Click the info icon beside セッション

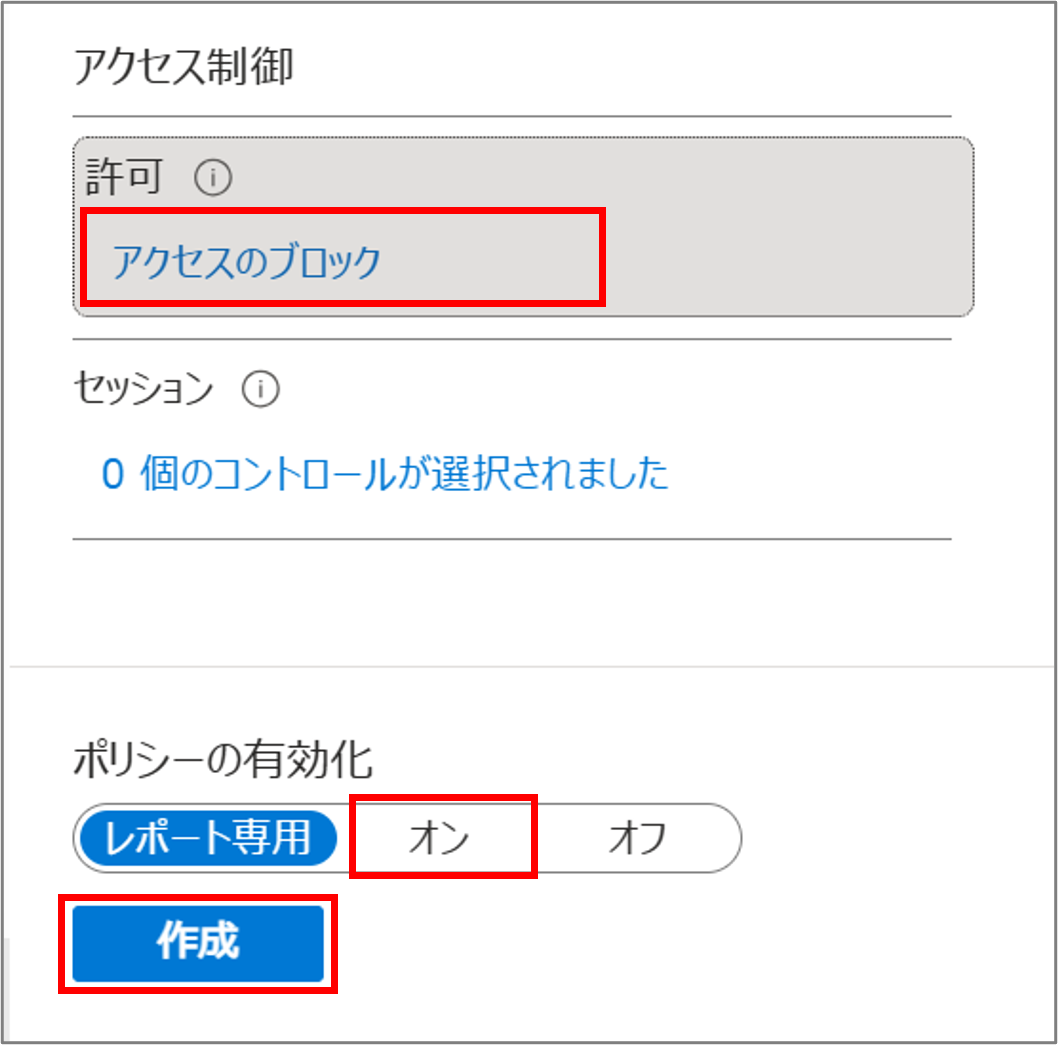(260, 389)
